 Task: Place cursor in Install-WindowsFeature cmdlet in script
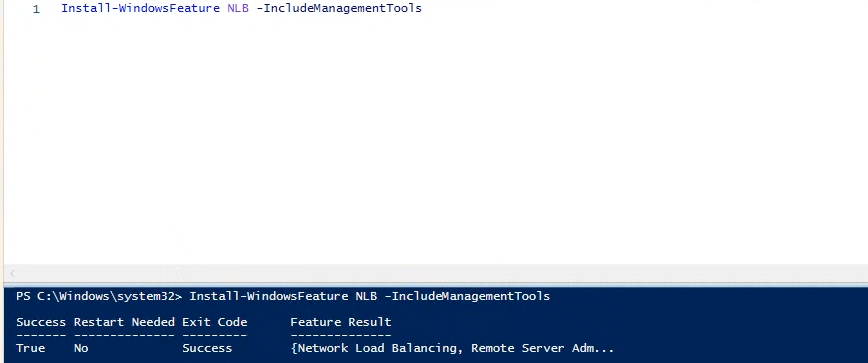point(141,8)
